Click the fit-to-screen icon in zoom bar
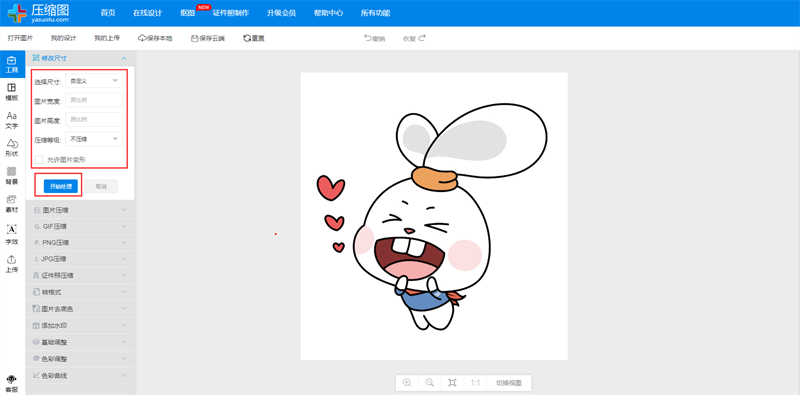Viewport: 800px width, 395px height. pos(452,383)
